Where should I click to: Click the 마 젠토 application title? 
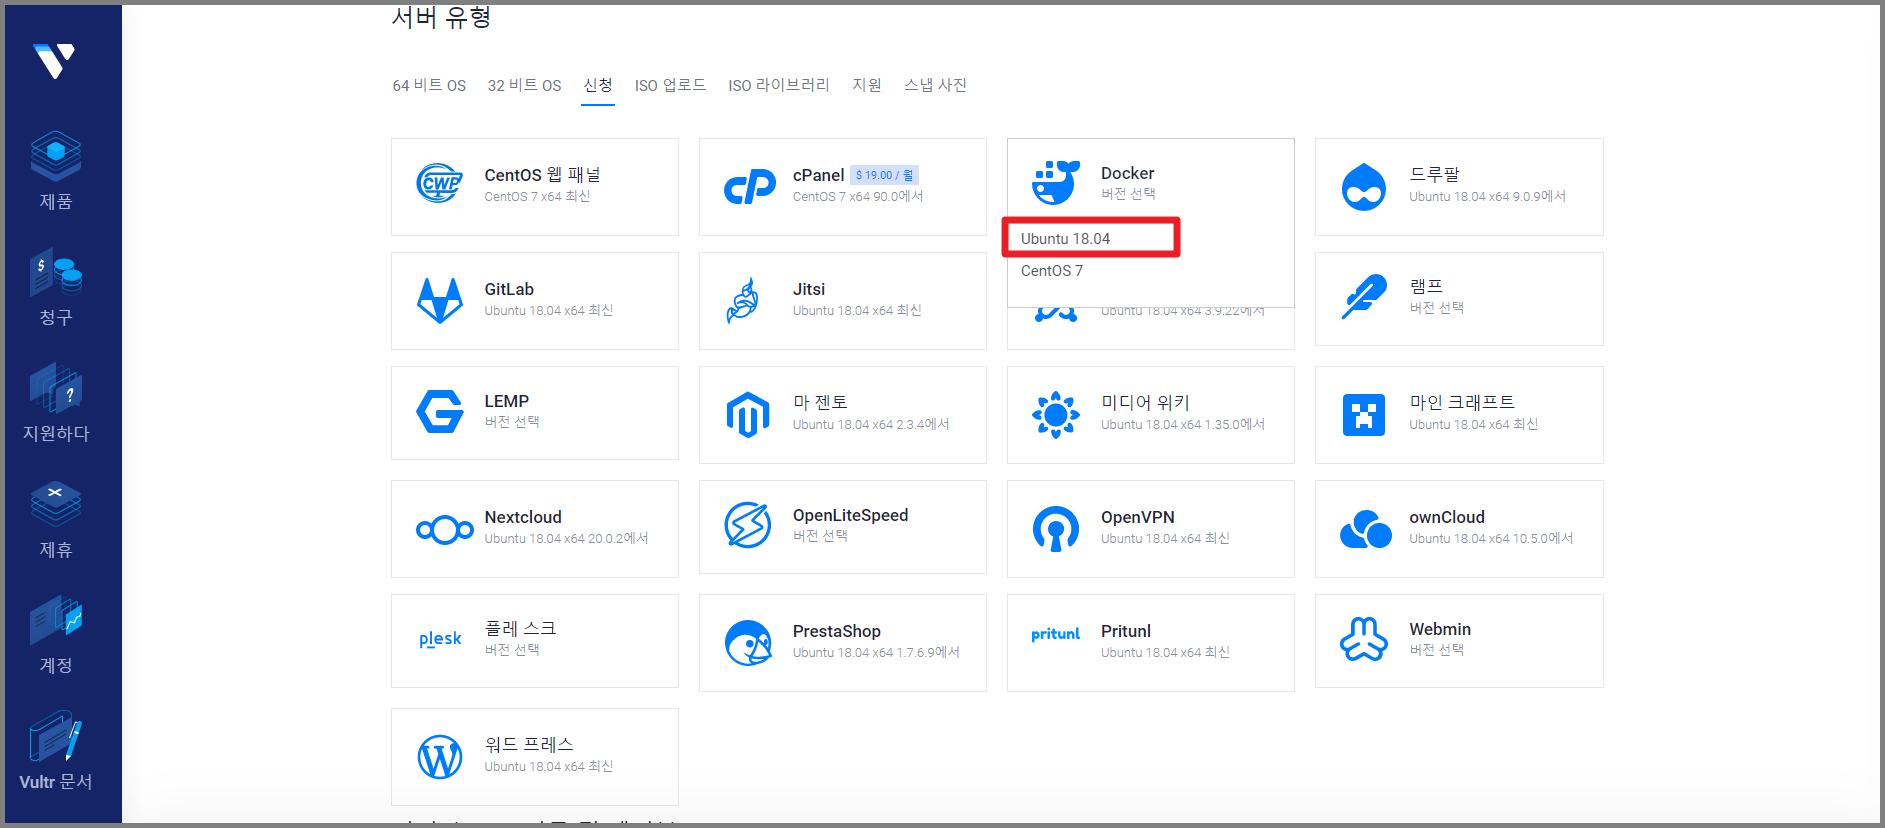pyautogui.click(x=820, y=402)
